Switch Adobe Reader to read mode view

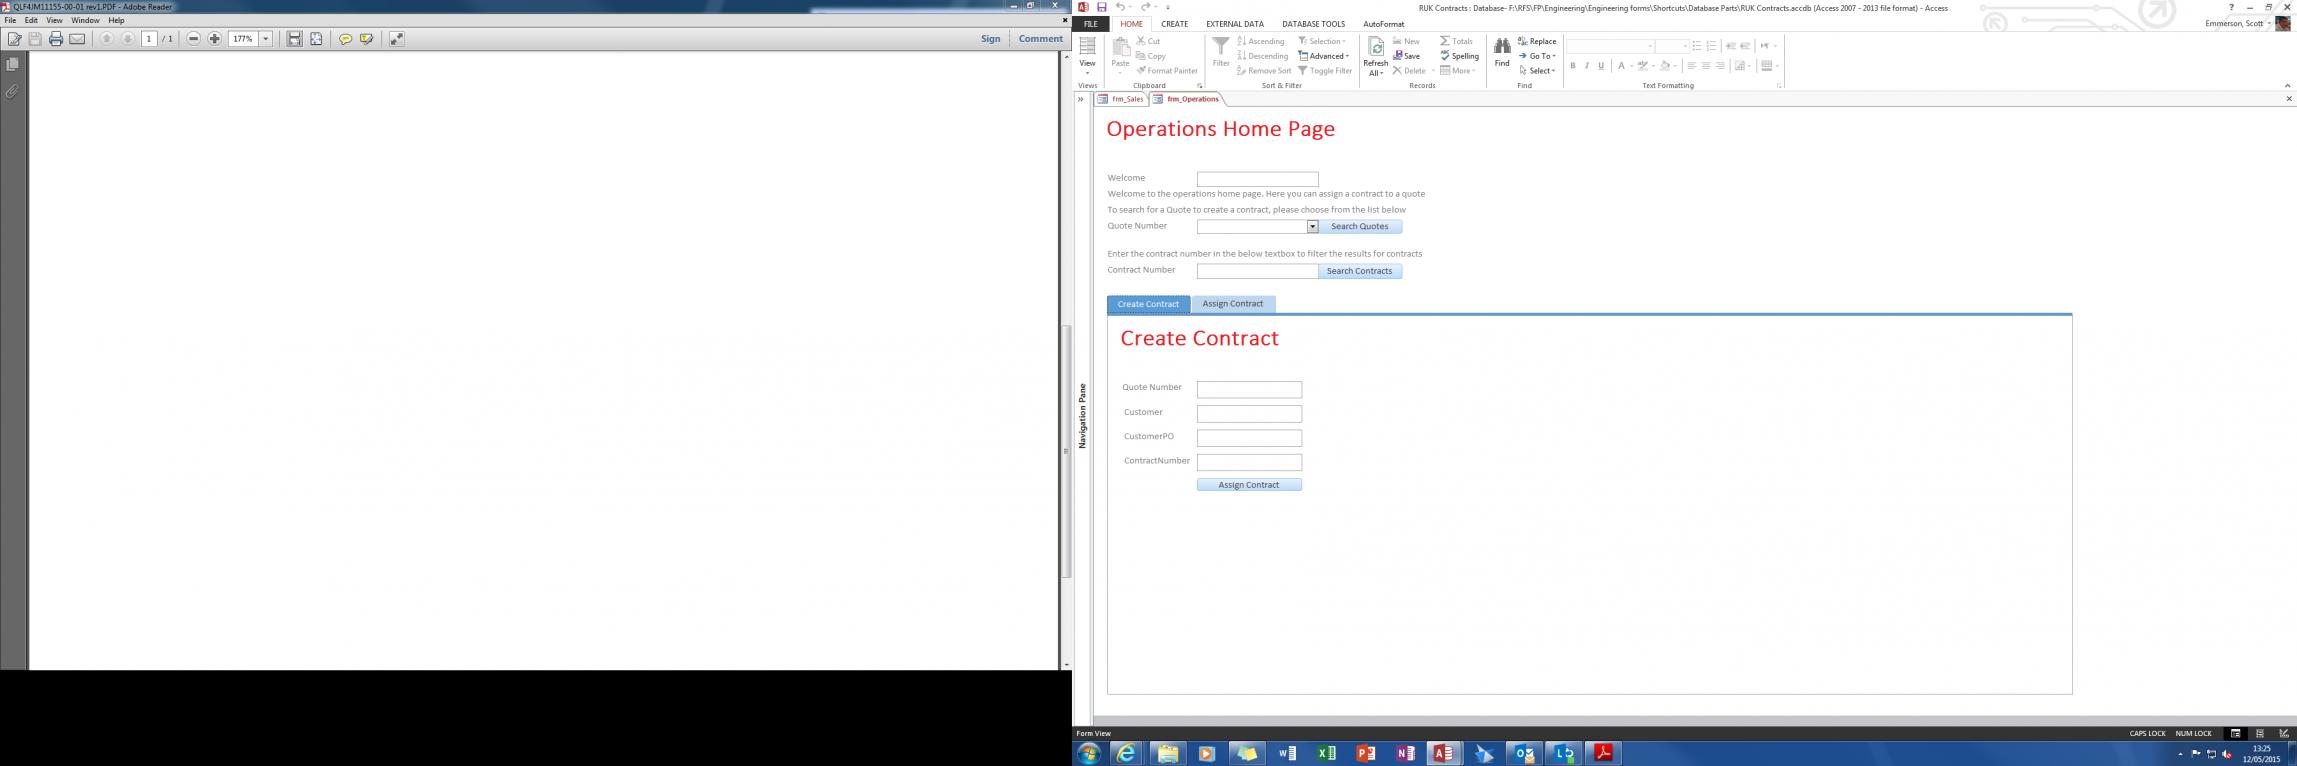click(397, 39)
